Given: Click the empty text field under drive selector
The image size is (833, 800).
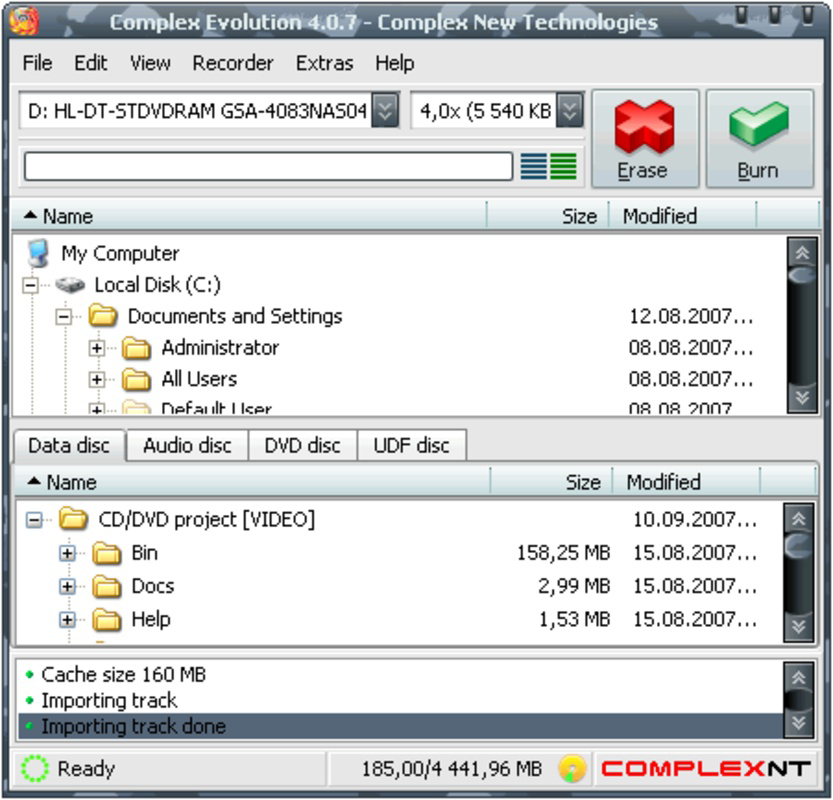Looking at the screenshot, I should pyautogui.click(x=268, y=166).
